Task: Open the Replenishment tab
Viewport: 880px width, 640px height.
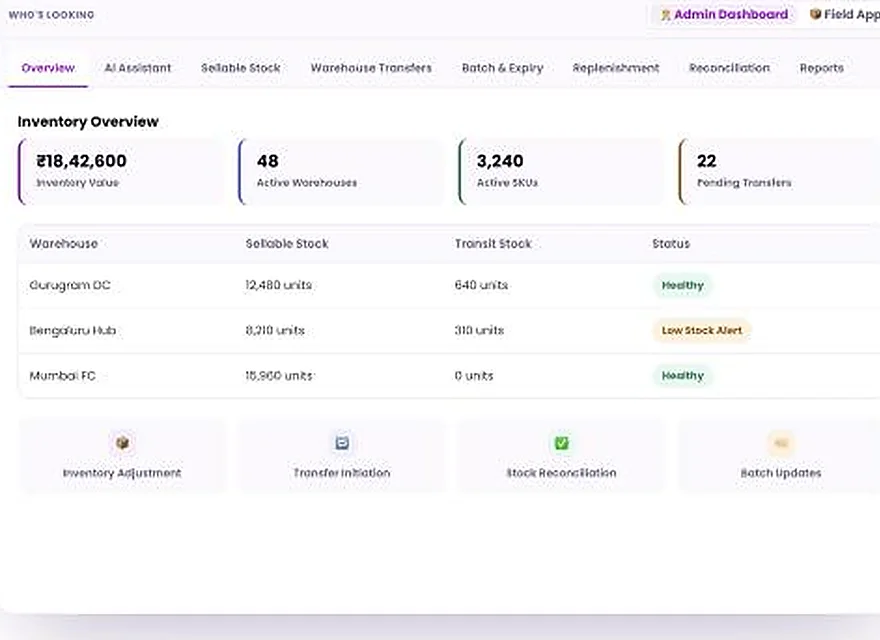Action: [616, 68]
